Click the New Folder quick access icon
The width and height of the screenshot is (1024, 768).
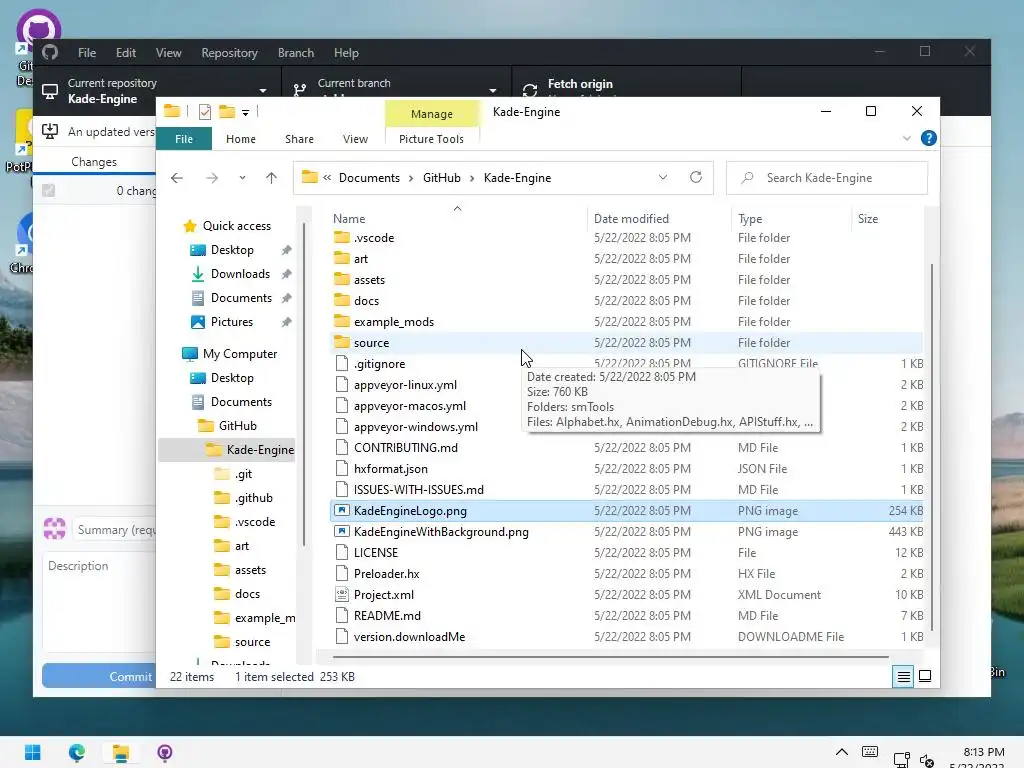pyautogui.click(x=227, y=112)
